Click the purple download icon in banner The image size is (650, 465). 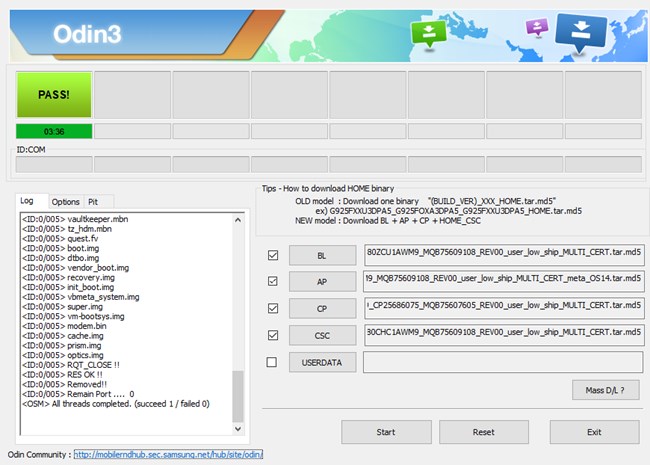(537, 28)
